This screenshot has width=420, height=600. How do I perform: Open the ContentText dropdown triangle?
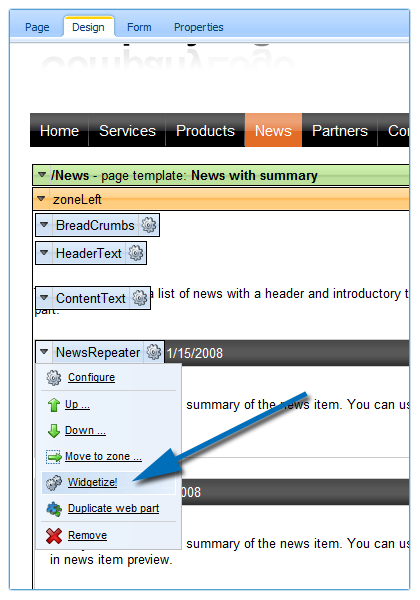coord(44,297)
